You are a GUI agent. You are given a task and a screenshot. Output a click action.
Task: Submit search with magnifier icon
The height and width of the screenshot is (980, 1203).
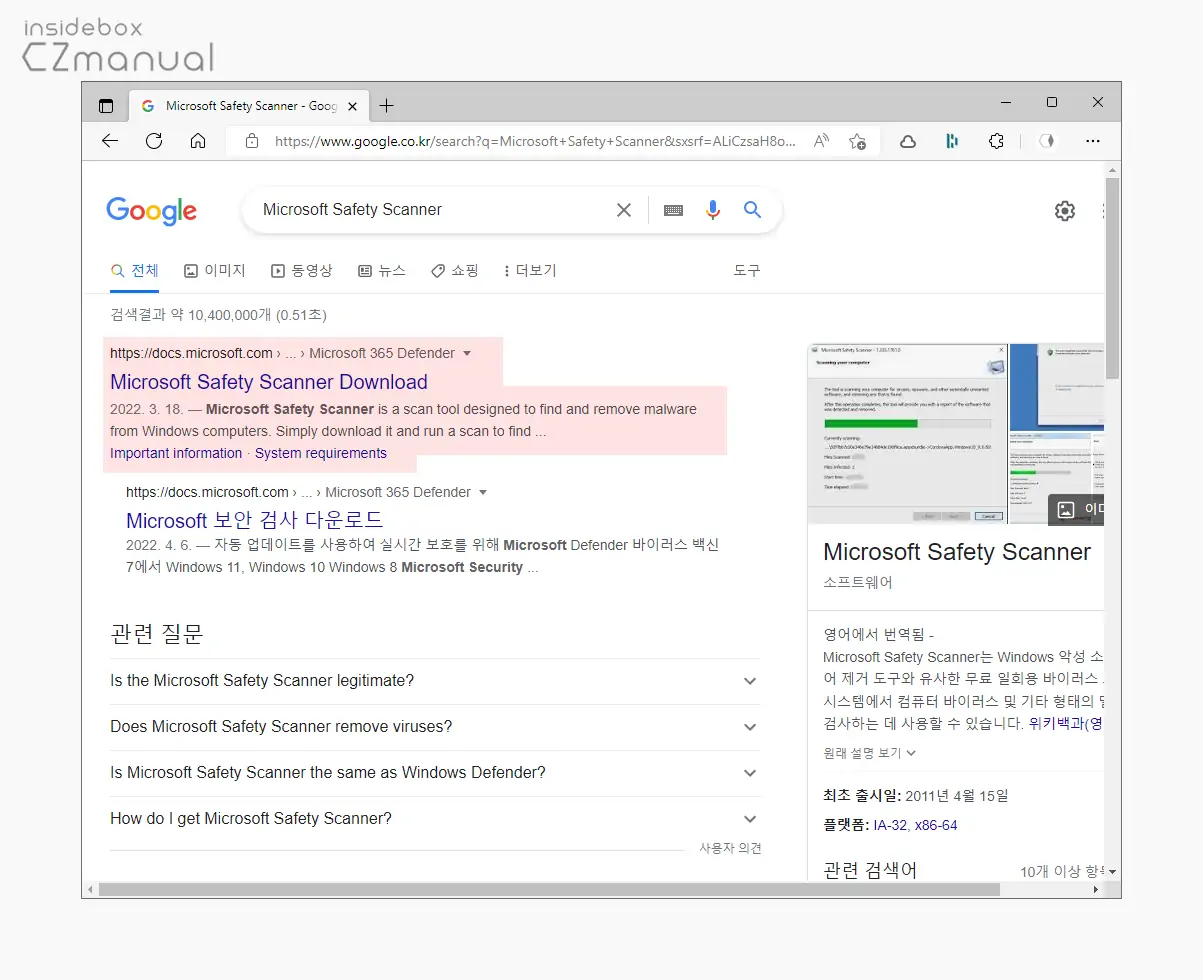click(x=752, y=210)
